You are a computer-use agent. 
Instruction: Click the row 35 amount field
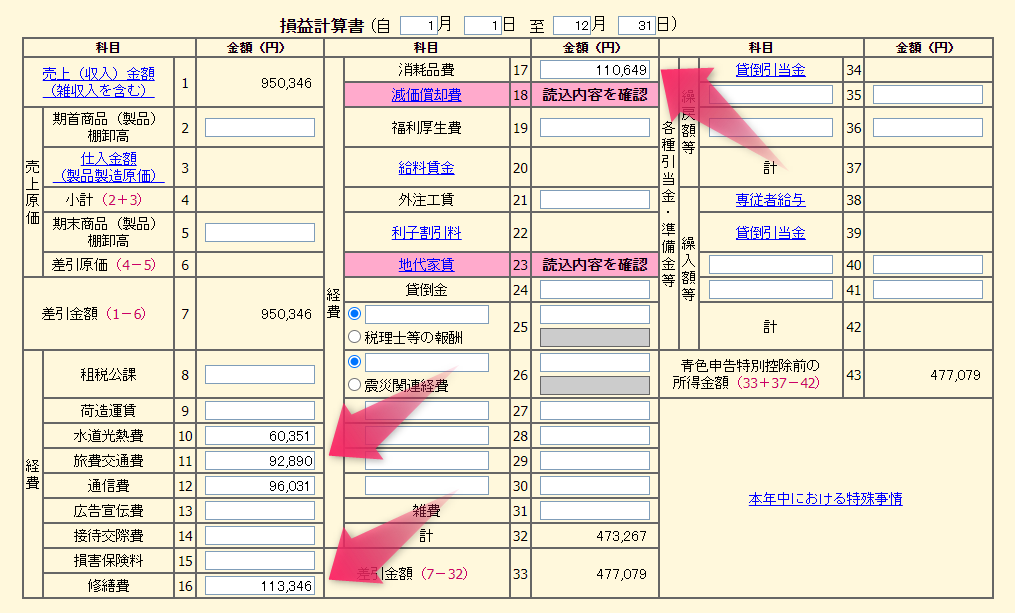tap(928, 95)
